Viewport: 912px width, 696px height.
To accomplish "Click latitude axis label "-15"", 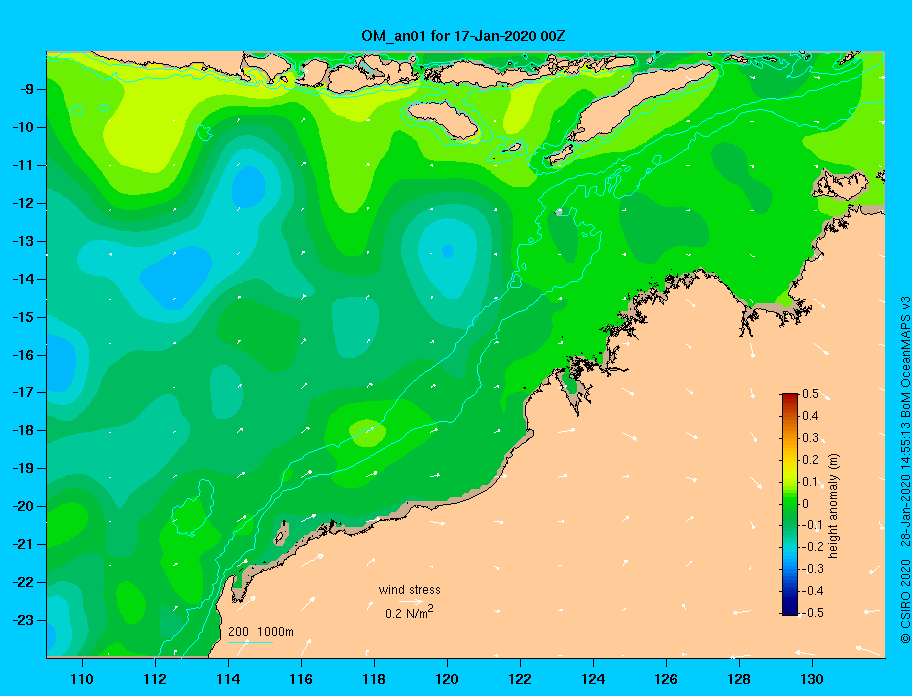I will 22,317.
